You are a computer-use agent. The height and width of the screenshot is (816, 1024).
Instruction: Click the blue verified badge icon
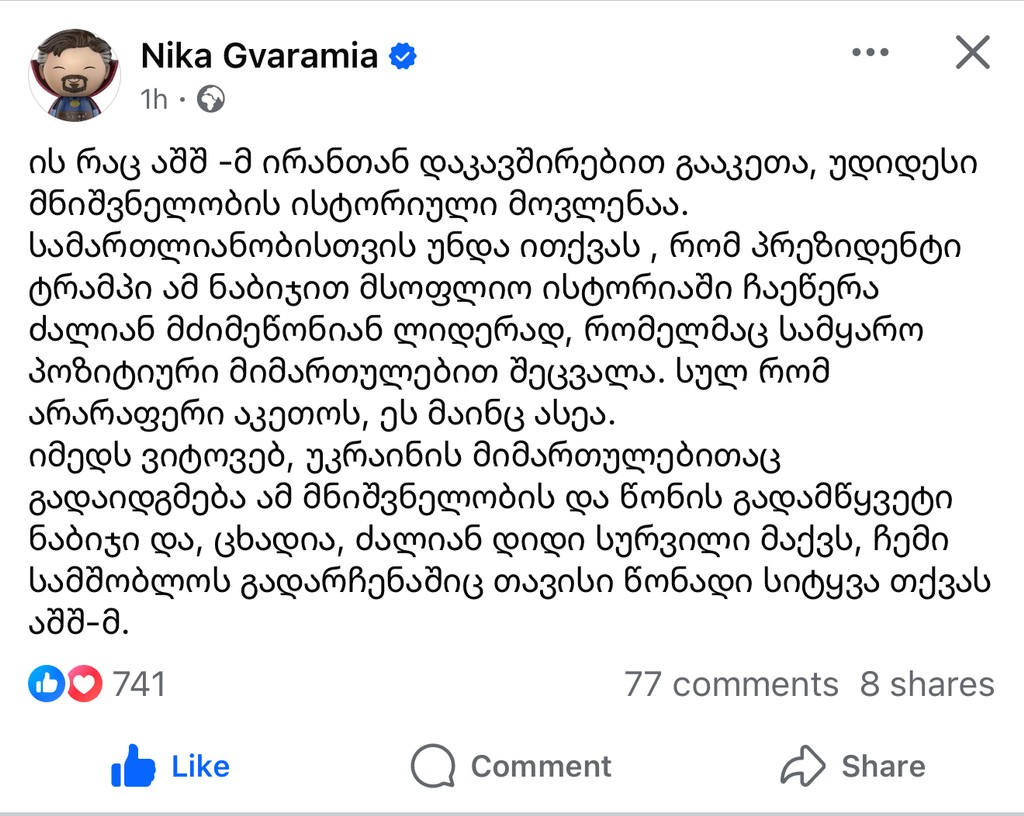[403, 56]
